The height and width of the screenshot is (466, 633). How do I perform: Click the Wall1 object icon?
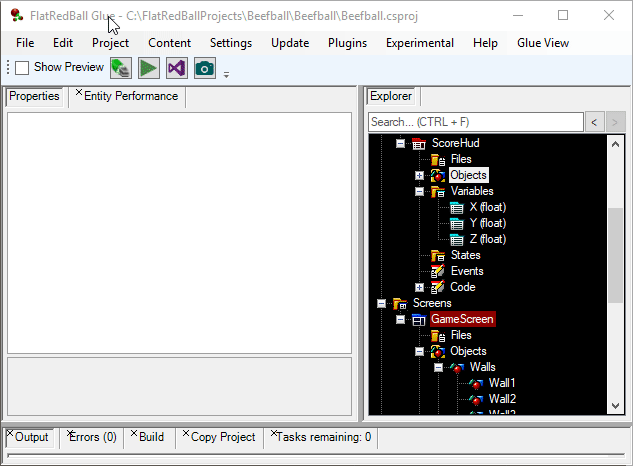pyautogui.click(x=476, y=383)
